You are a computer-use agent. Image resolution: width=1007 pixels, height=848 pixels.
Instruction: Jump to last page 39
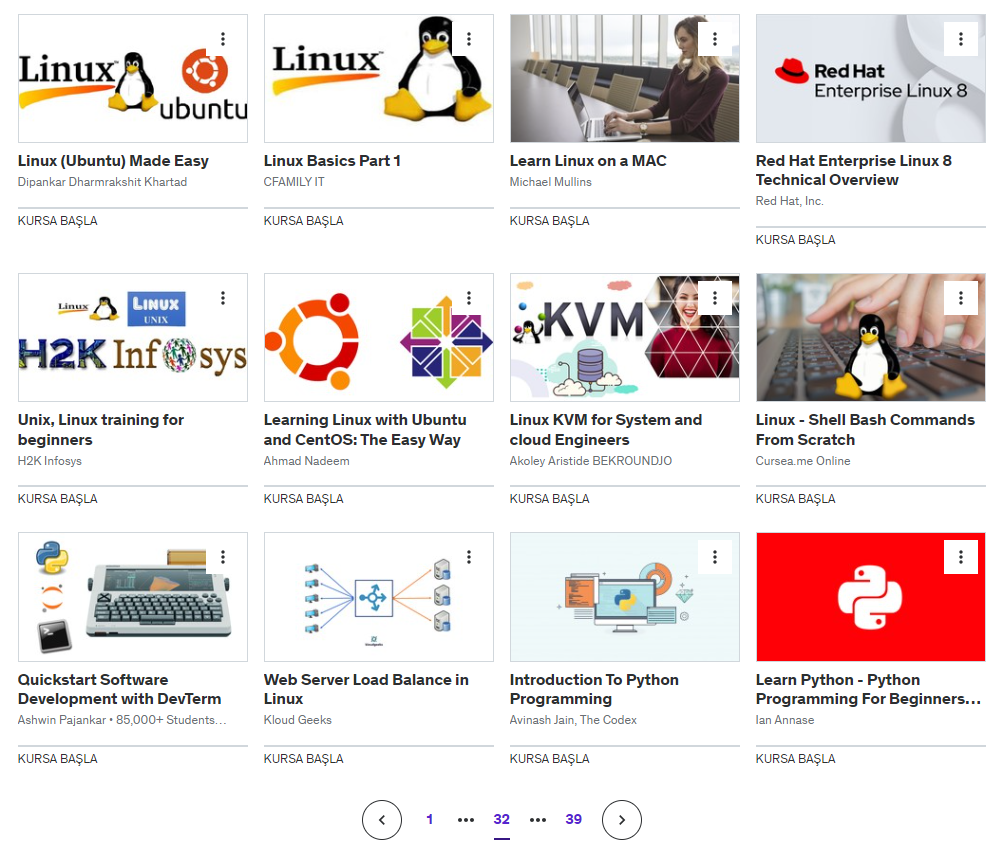[574, 819]
